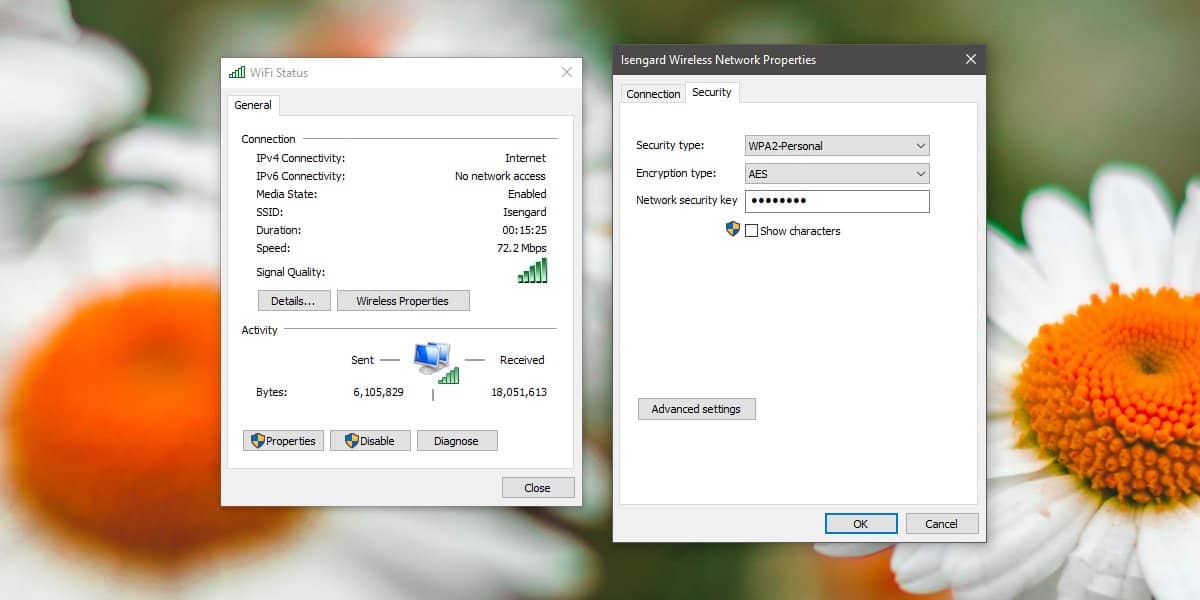1200x600 pixels.
Task: Click the shield icon next to Disable
Action: 351,440
